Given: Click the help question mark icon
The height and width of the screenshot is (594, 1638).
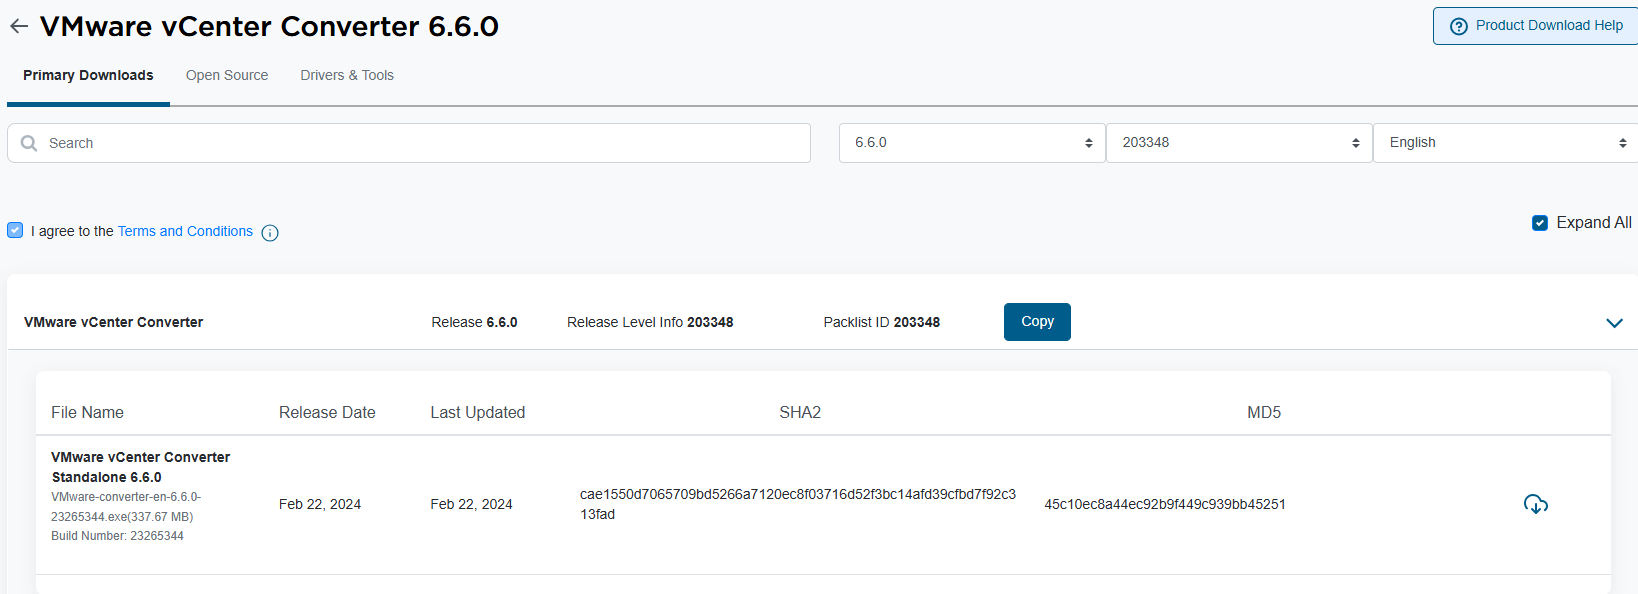Looking at the screenshot, I should point(1459,26).
